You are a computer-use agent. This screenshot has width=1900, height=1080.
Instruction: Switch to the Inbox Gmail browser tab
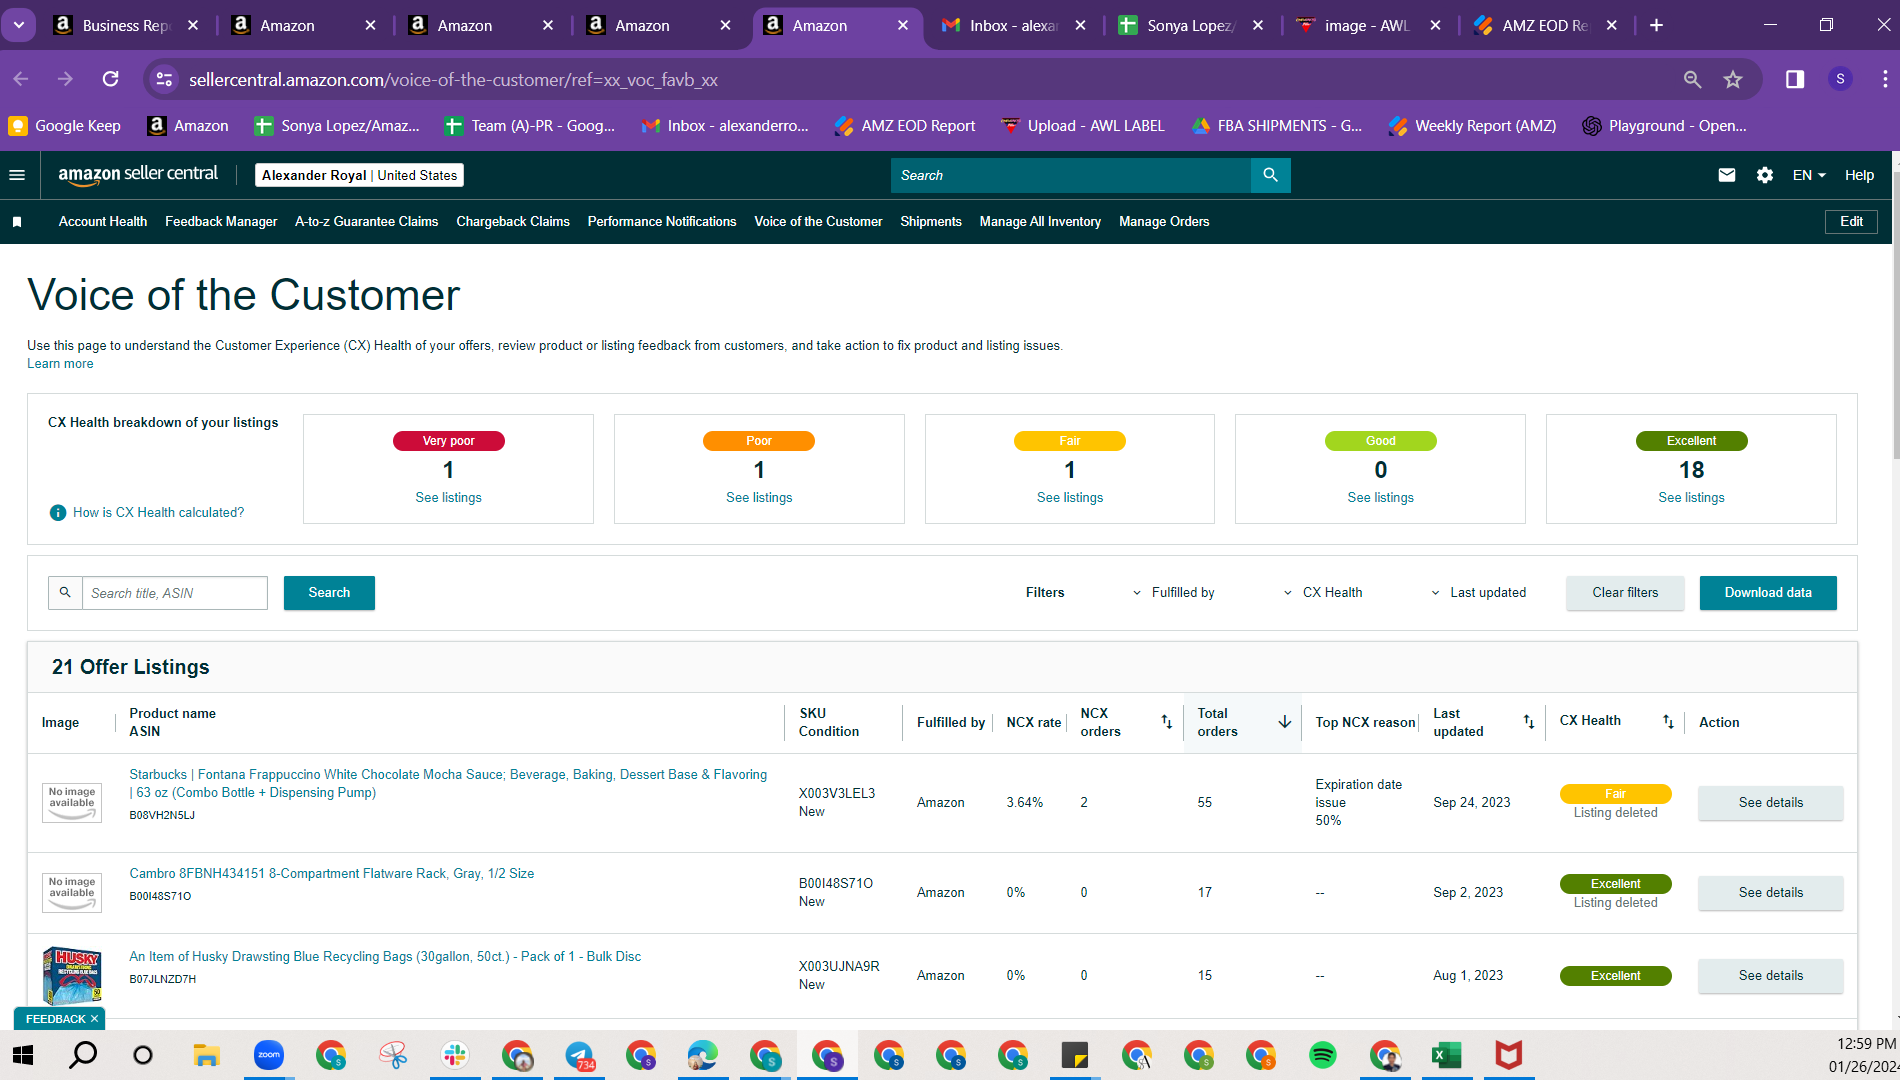pyautogui.click(x=1012, y=25)
